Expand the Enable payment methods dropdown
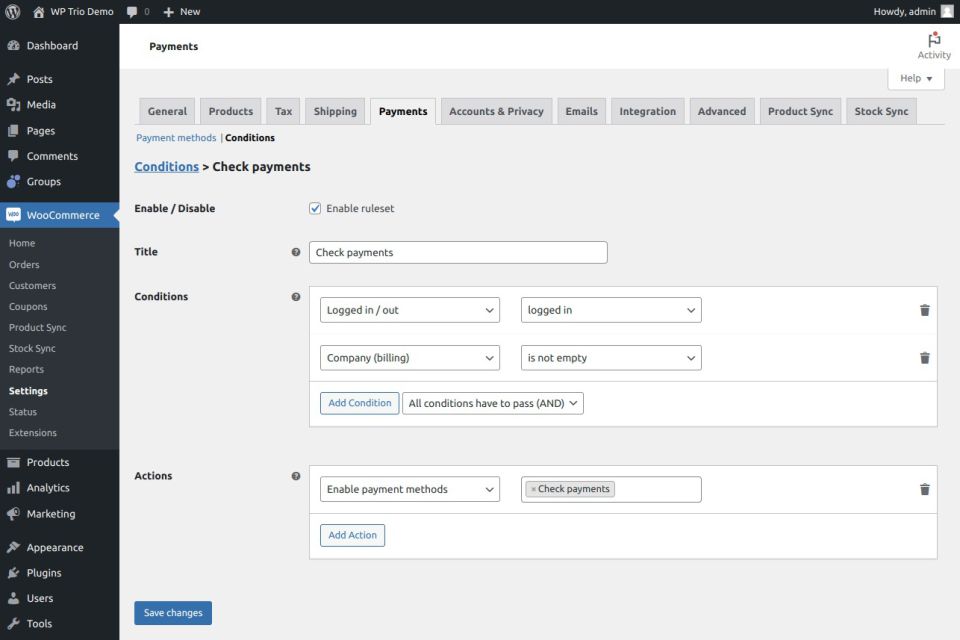960x640 pixels. (x=410, y=489)
